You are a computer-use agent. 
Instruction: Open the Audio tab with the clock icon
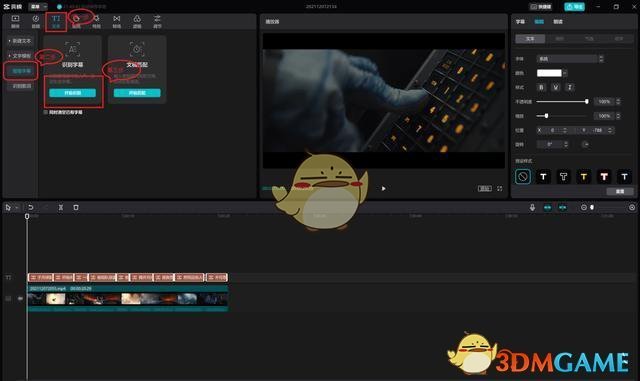[x=36, y=21]
